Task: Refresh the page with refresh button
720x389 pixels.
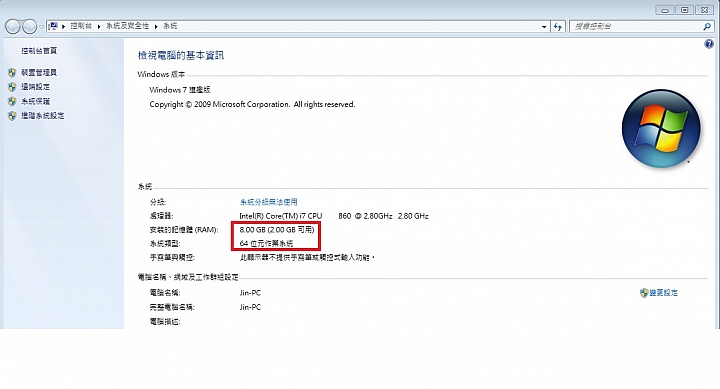Action: pyautogui.click(x=558, y=27)
